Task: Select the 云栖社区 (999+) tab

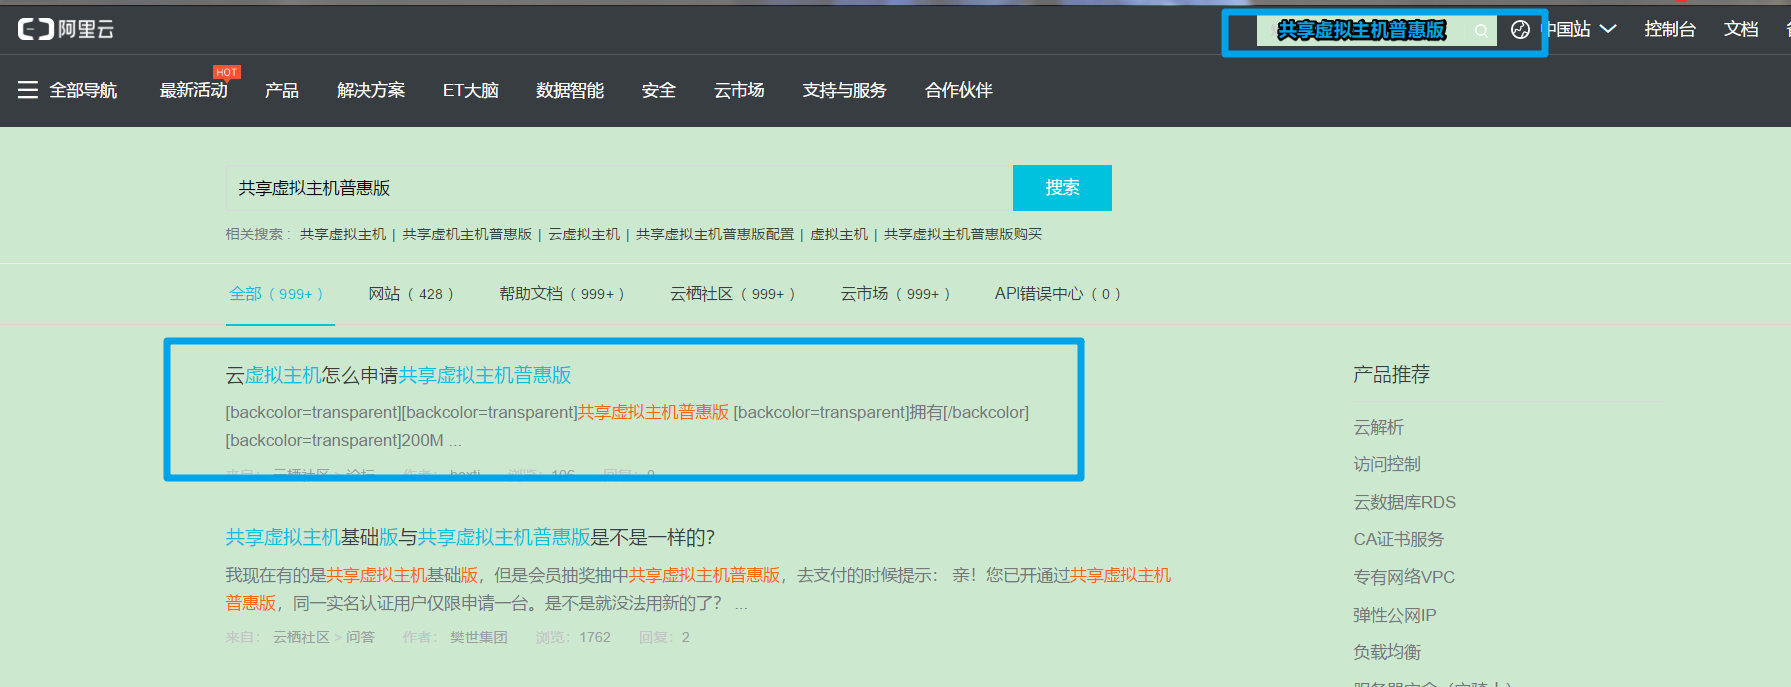Action: (733, 294)
